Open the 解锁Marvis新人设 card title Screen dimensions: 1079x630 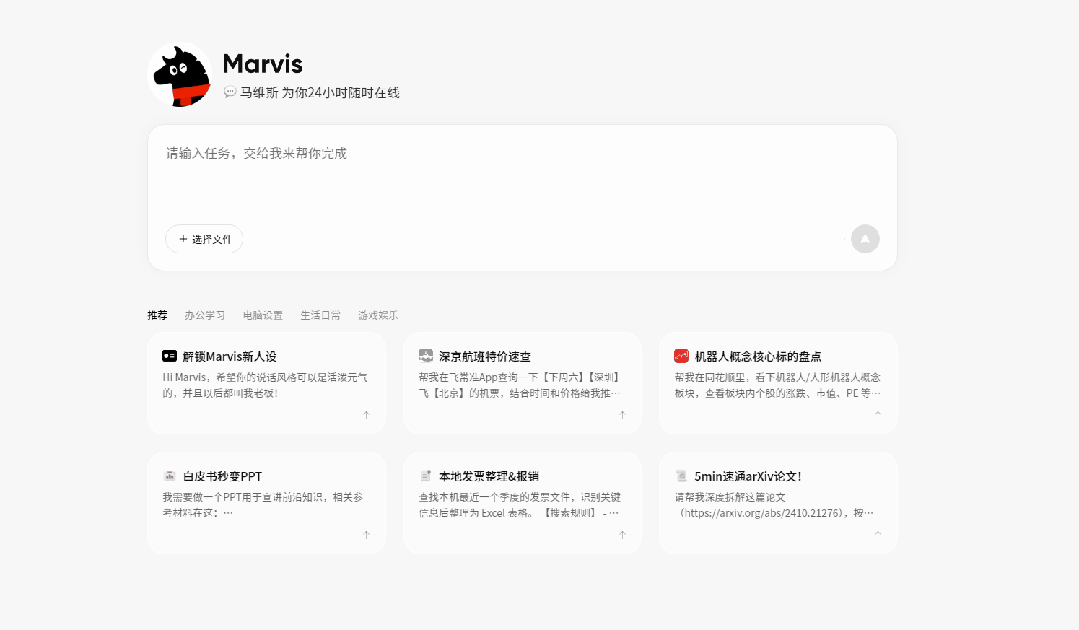tap(229, 356)
